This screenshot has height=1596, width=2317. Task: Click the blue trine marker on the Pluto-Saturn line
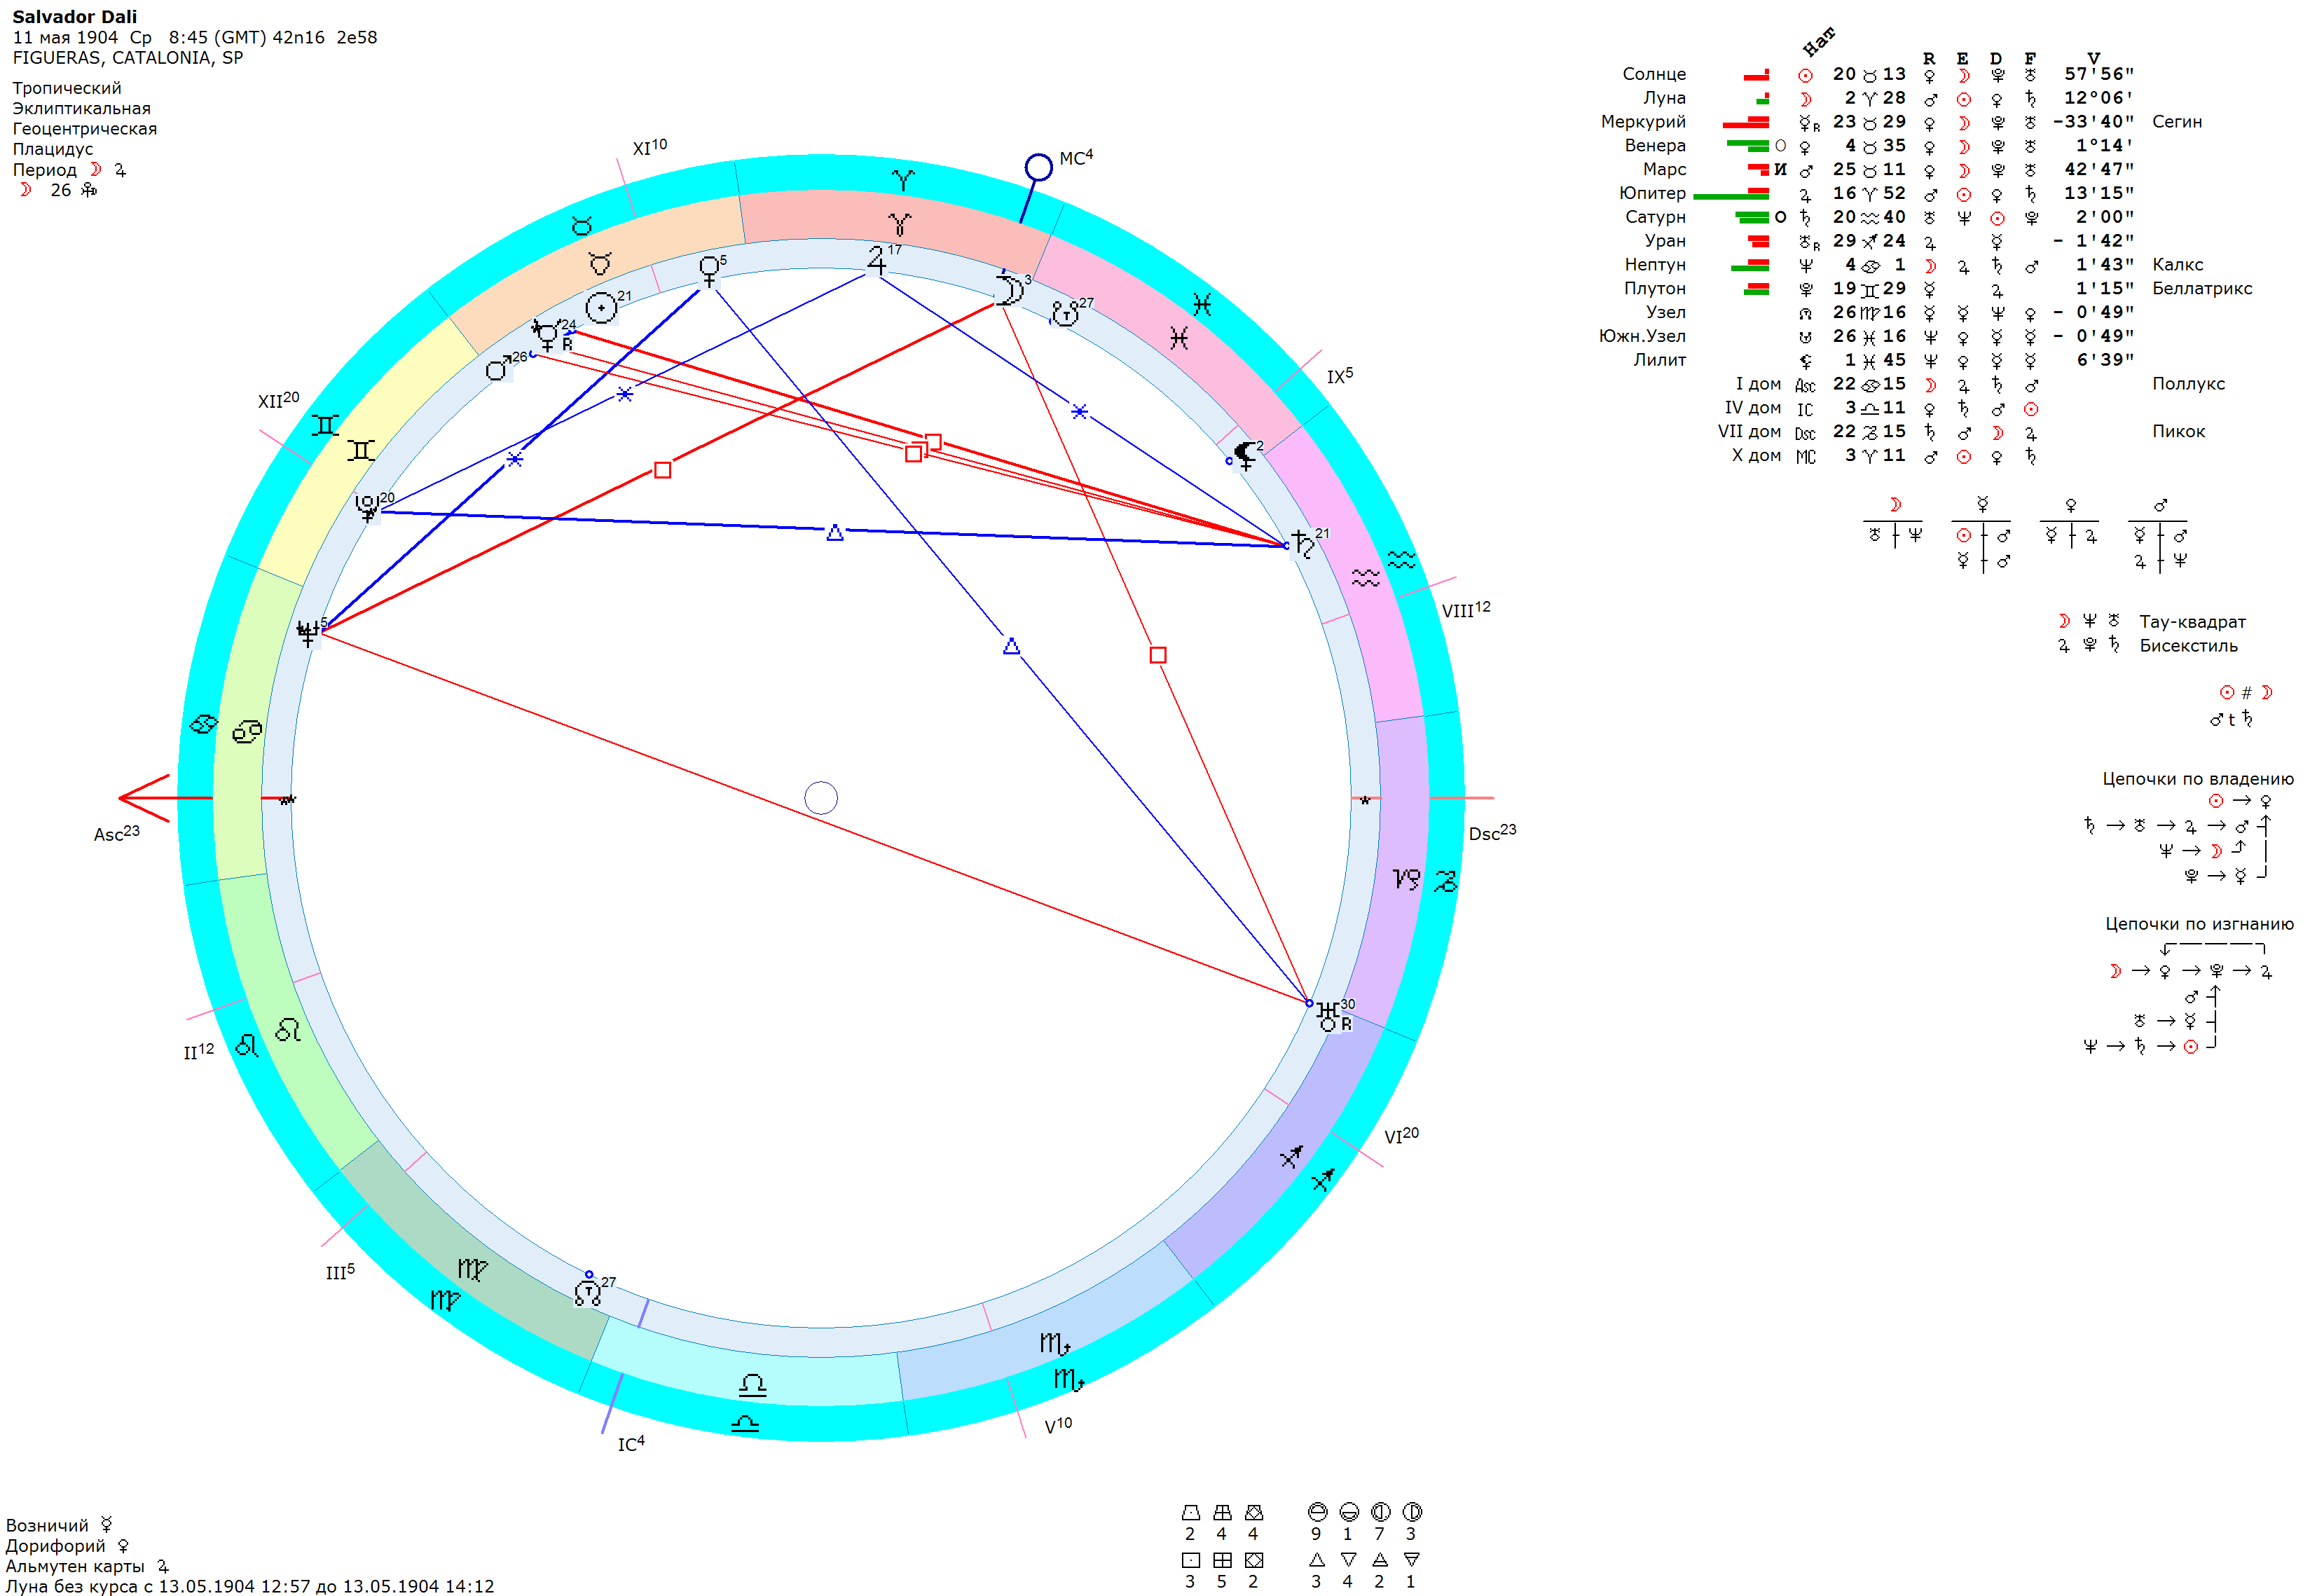click(x=835, y=533)
